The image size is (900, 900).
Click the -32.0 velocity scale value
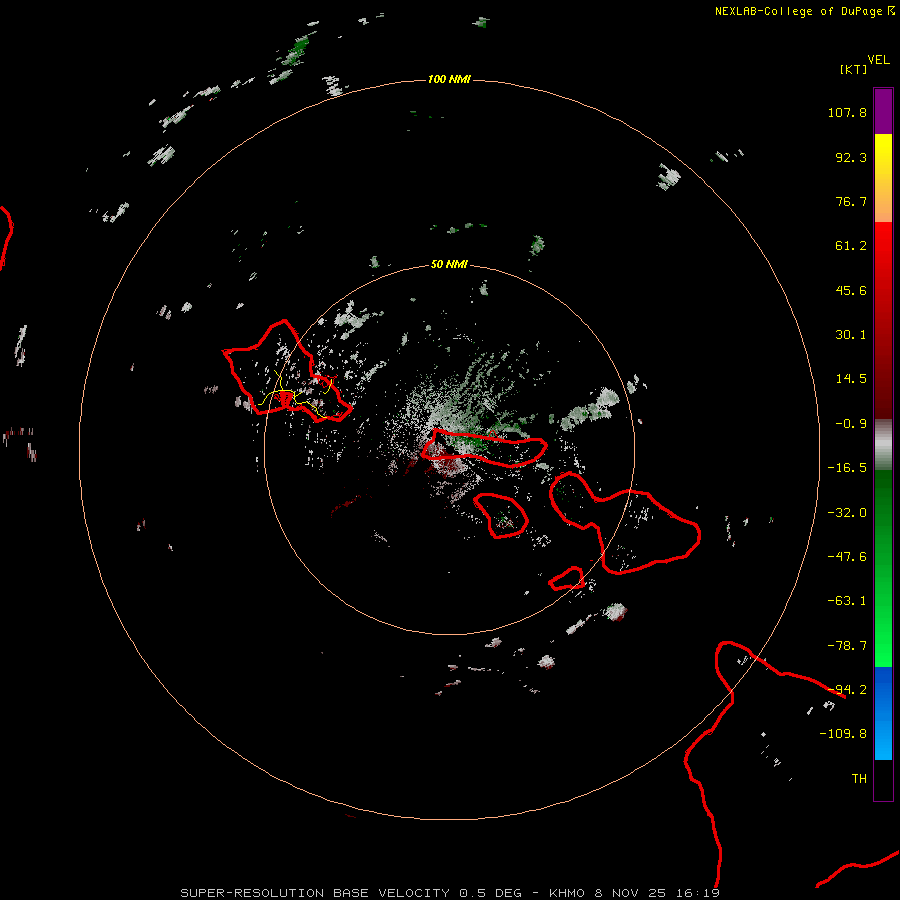click(x=847, y=513)
